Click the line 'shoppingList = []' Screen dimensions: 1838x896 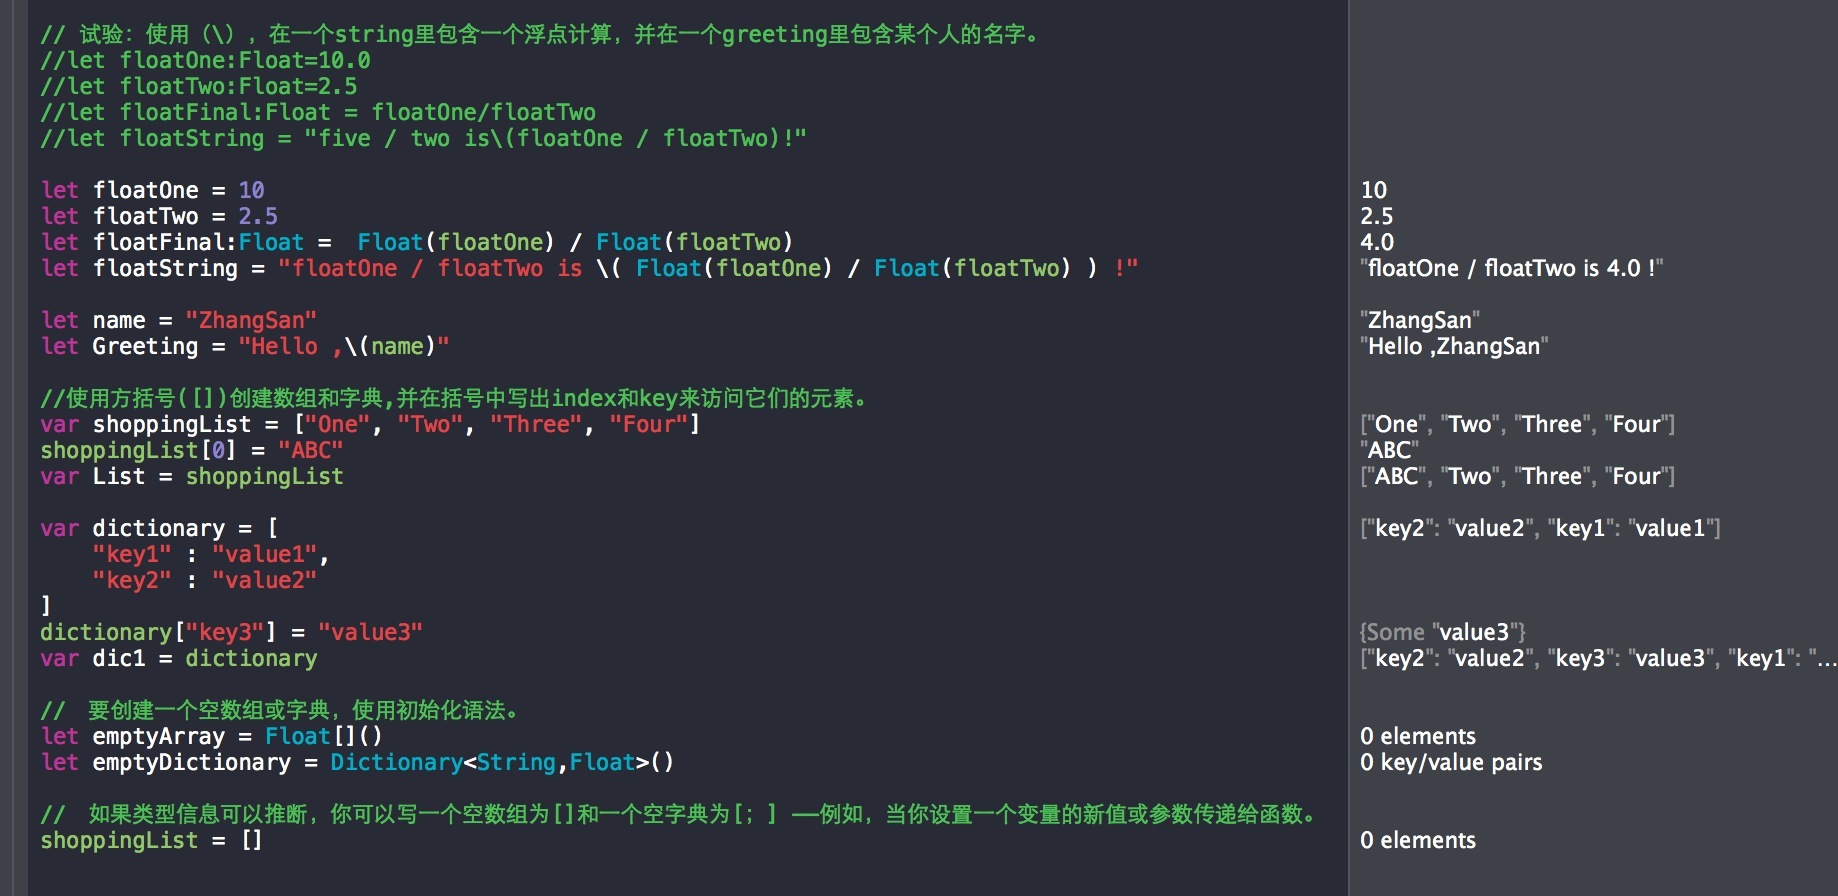pyautogui.click(x=152, y=840)
